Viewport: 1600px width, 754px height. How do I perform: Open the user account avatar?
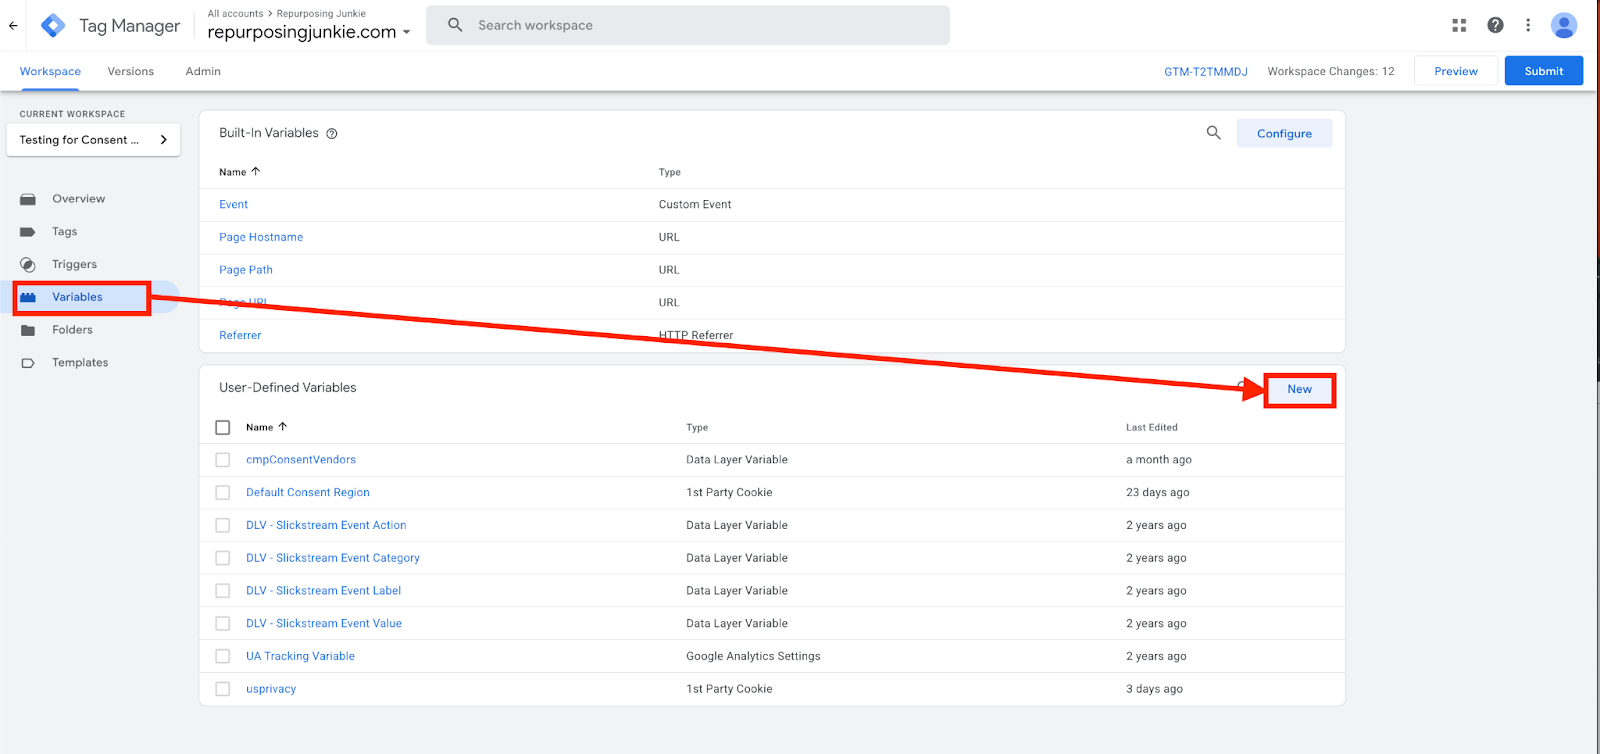tap(1564, 25)
